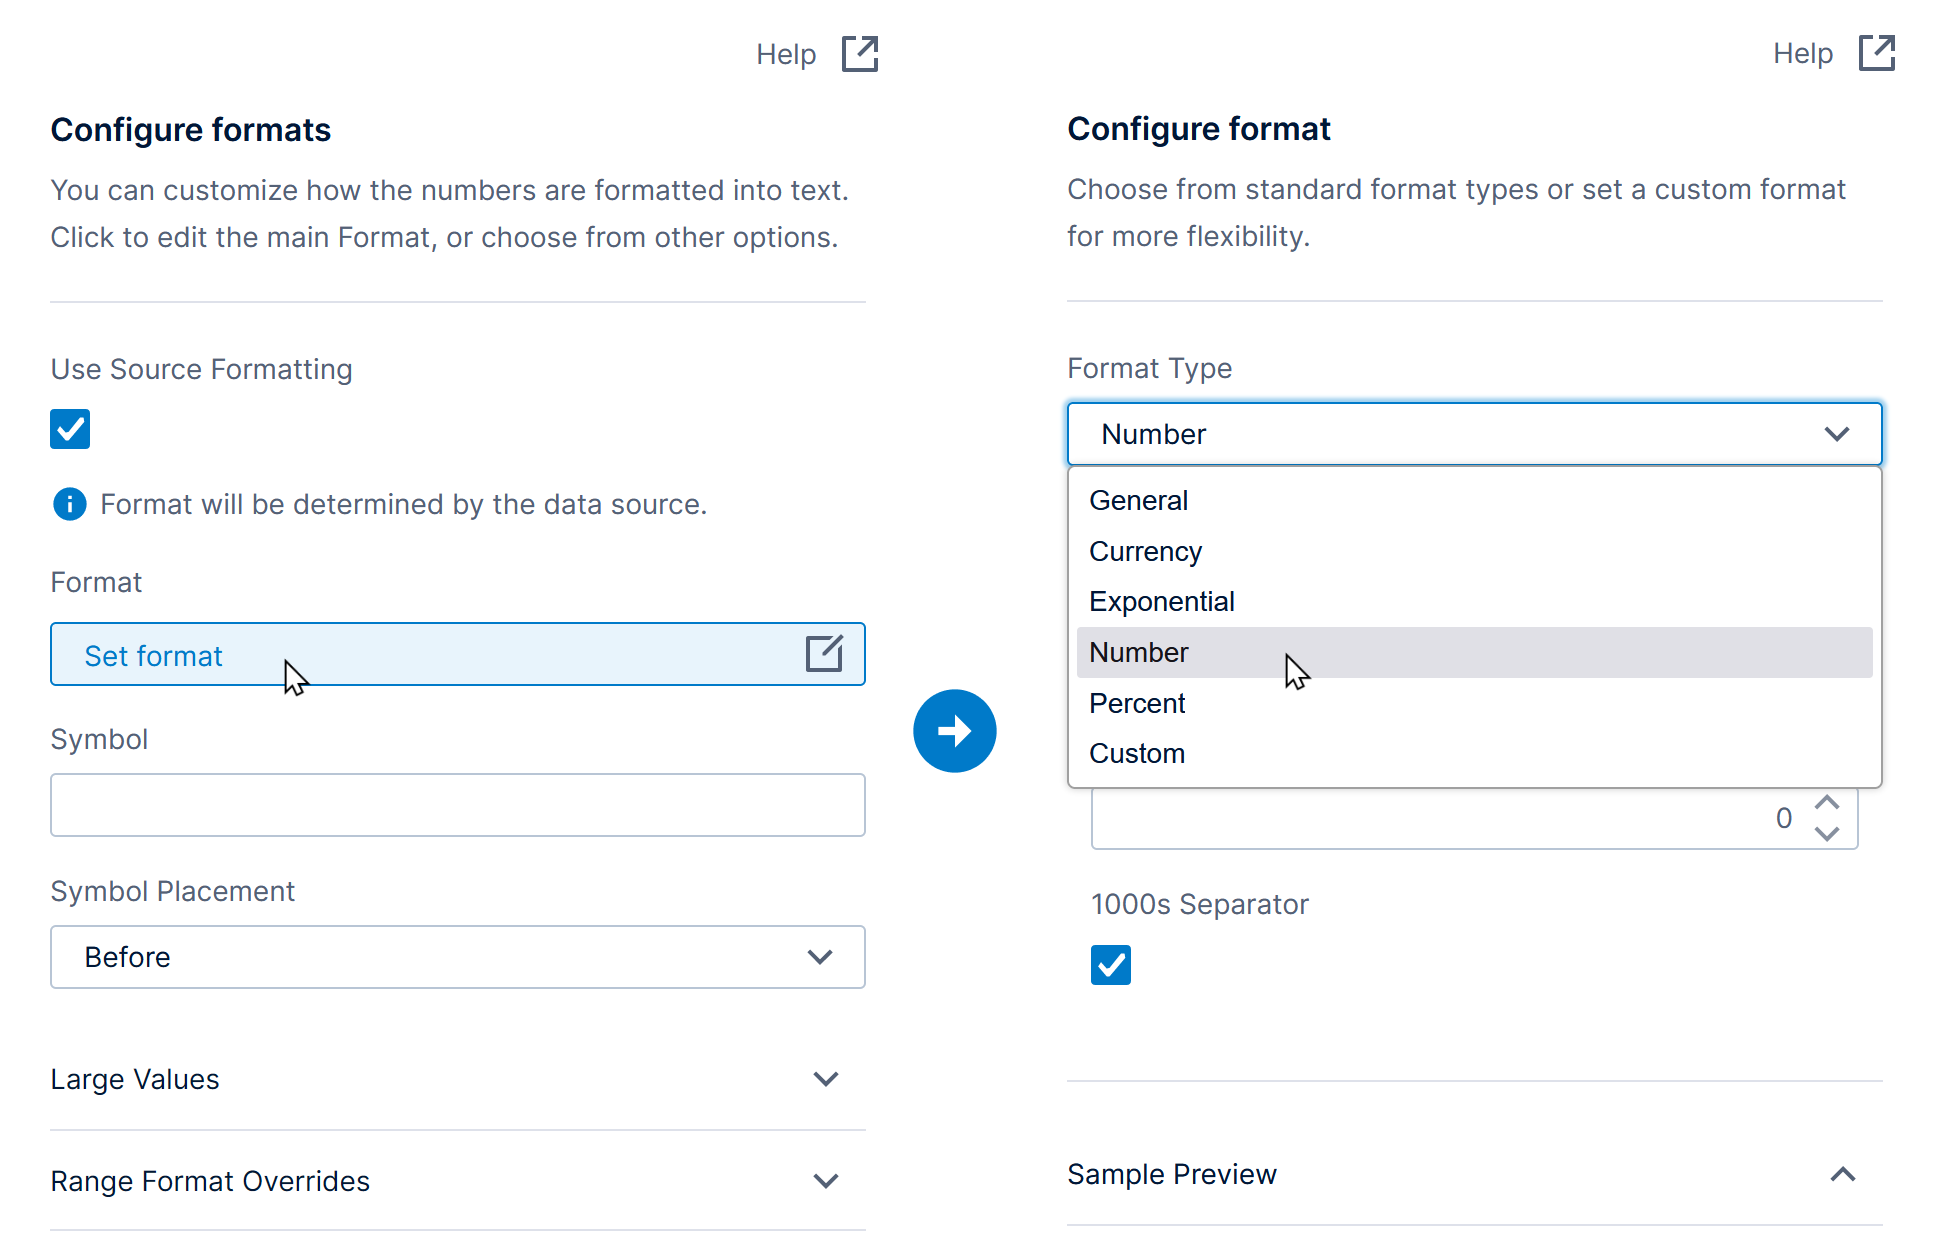Click the edit icon in Set format field

[x=824, y=654]
